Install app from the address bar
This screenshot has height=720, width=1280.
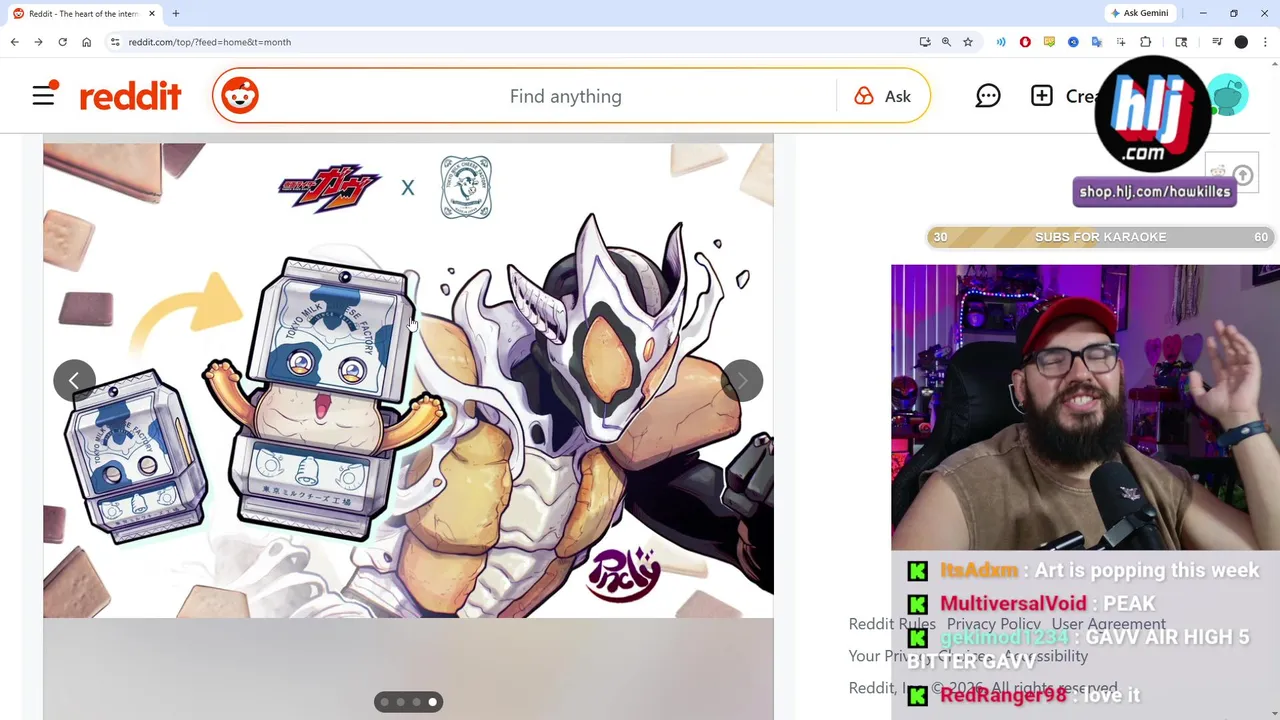[x=925, y=42]
